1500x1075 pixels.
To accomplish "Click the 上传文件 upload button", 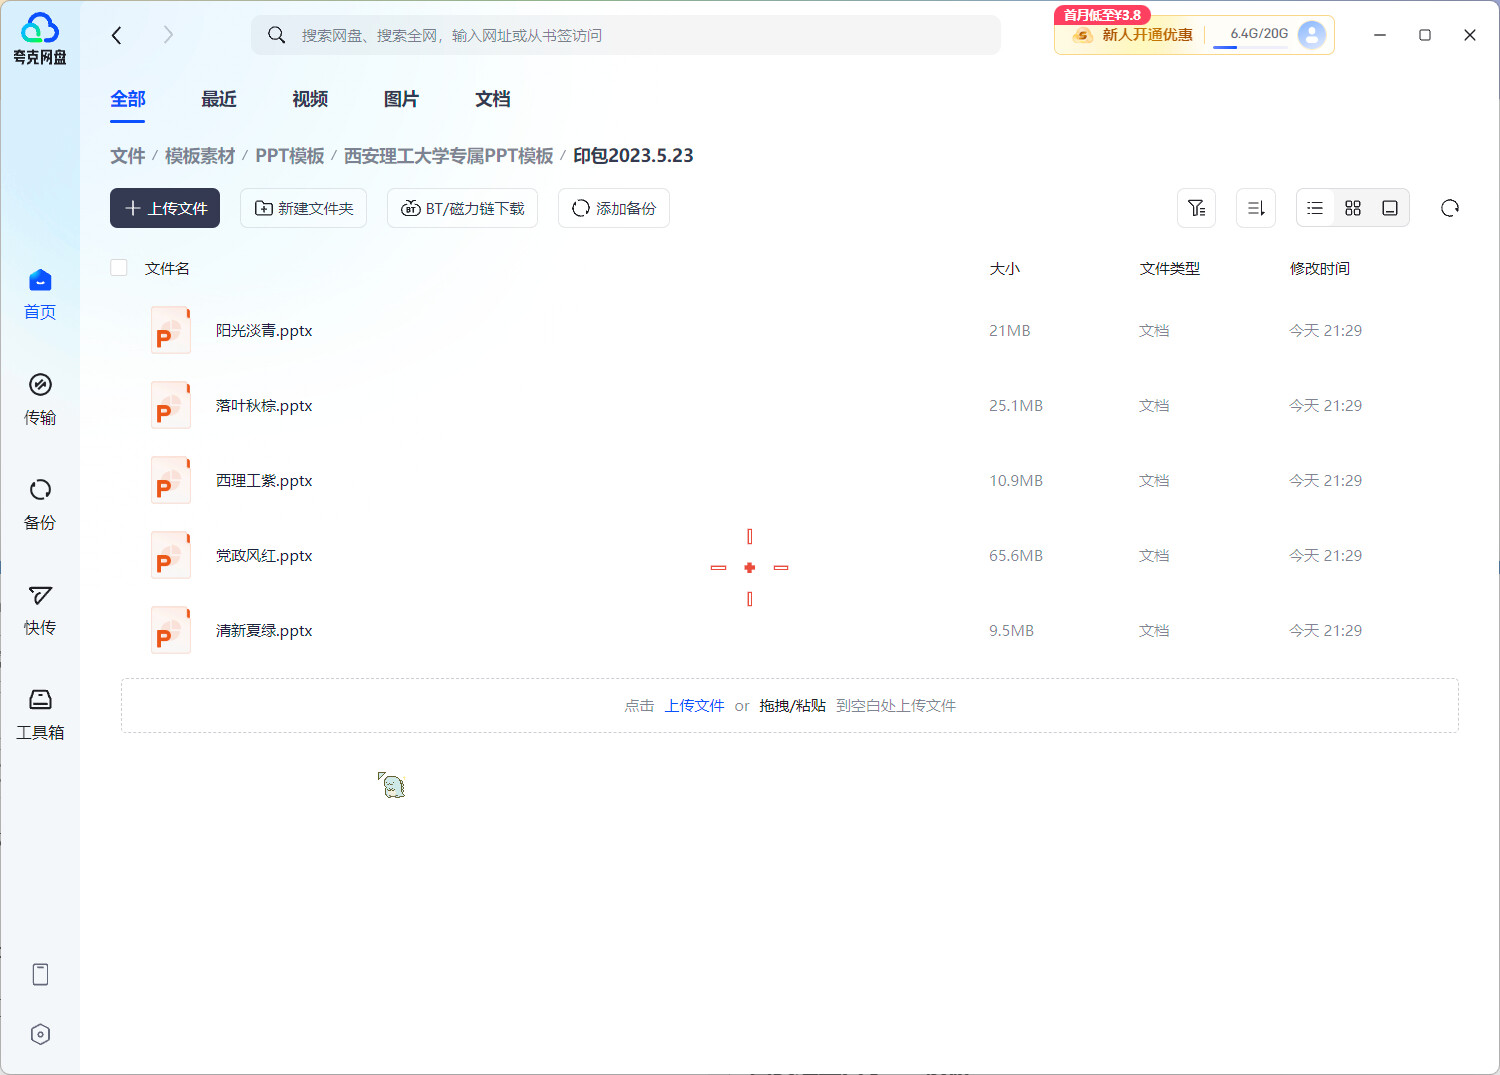I will [x=165, y=208].
